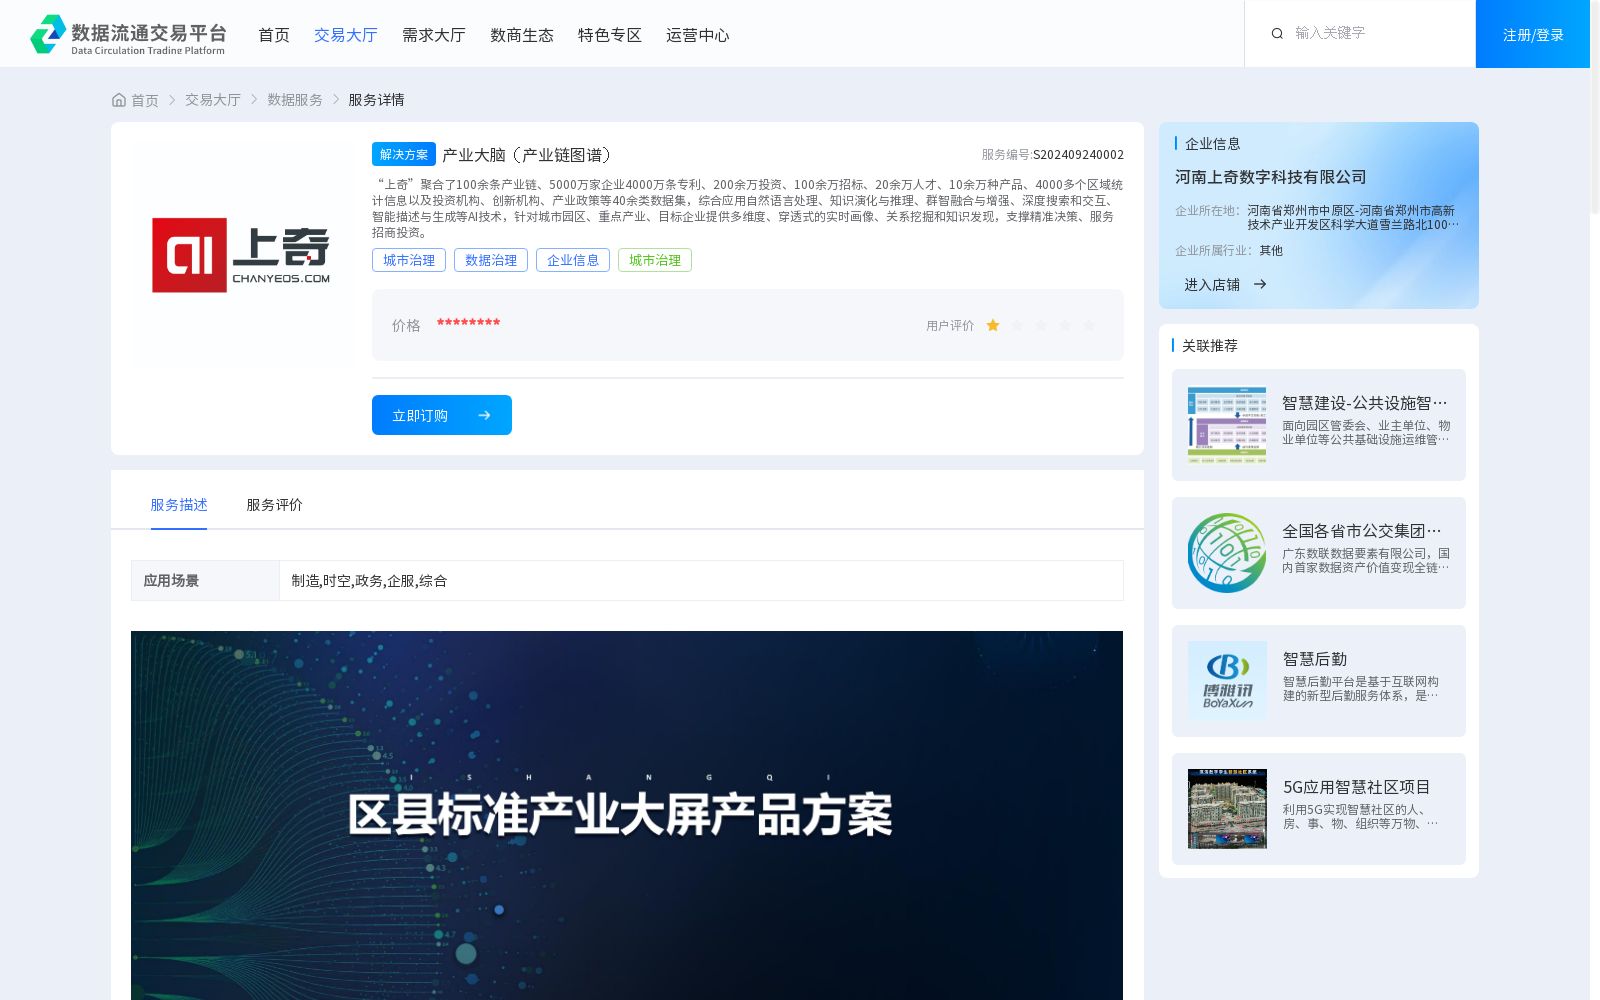
Task: Open 5G应用智慧社区项目 thumbnail
Action: tap(1227, 809)
